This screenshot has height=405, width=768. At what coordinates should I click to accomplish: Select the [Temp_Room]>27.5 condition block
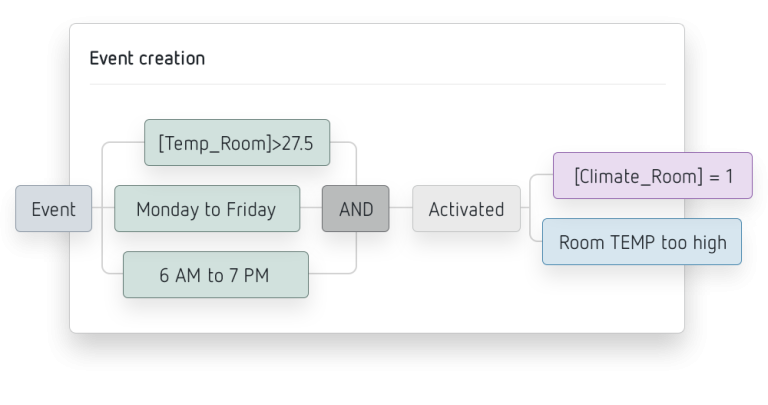click(x=237, y=143)
